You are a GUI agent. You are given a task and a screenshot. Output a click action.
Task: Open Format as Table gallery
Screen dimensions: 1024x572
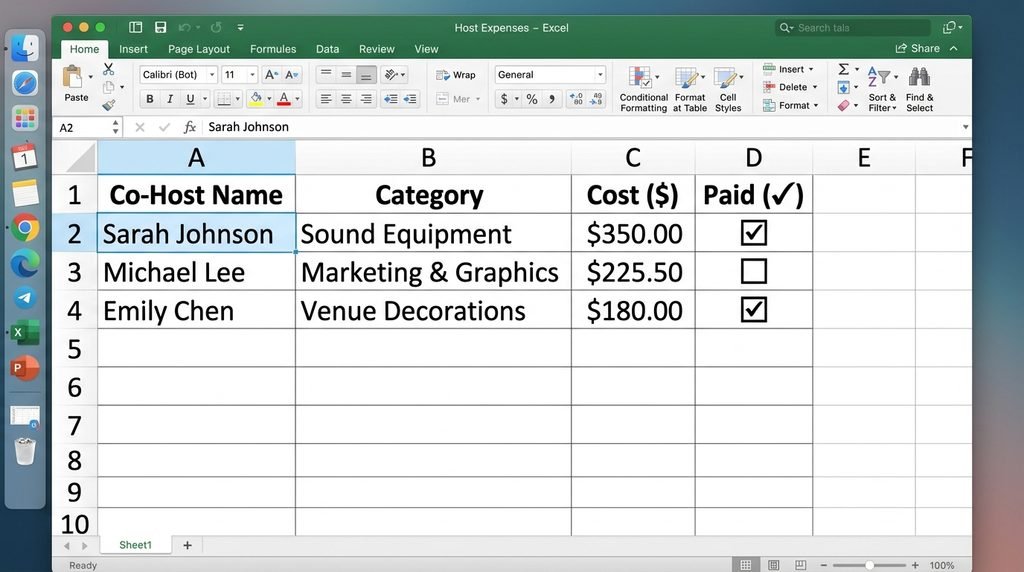(x=690, y=89)
